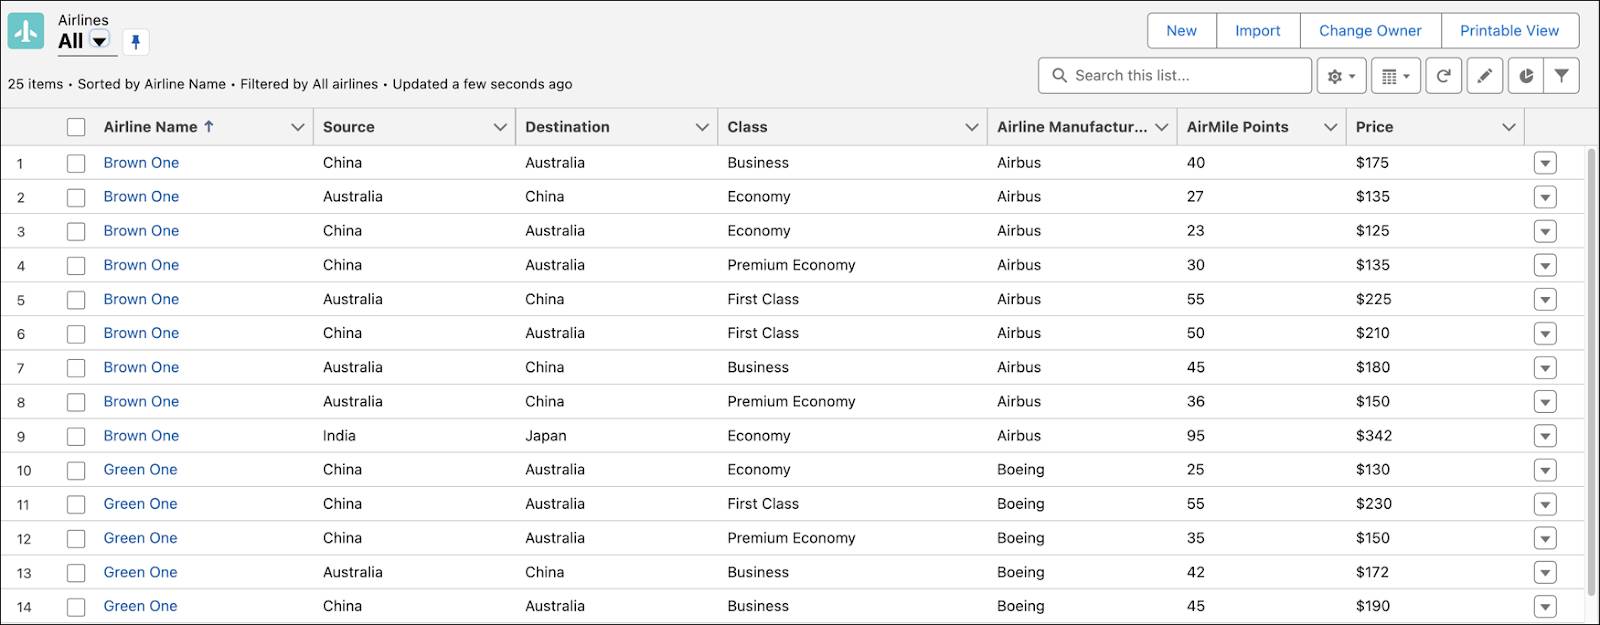Open row 5 actions dropdown
Viewport: 1600px width, 625px height.
(1545, 299)
